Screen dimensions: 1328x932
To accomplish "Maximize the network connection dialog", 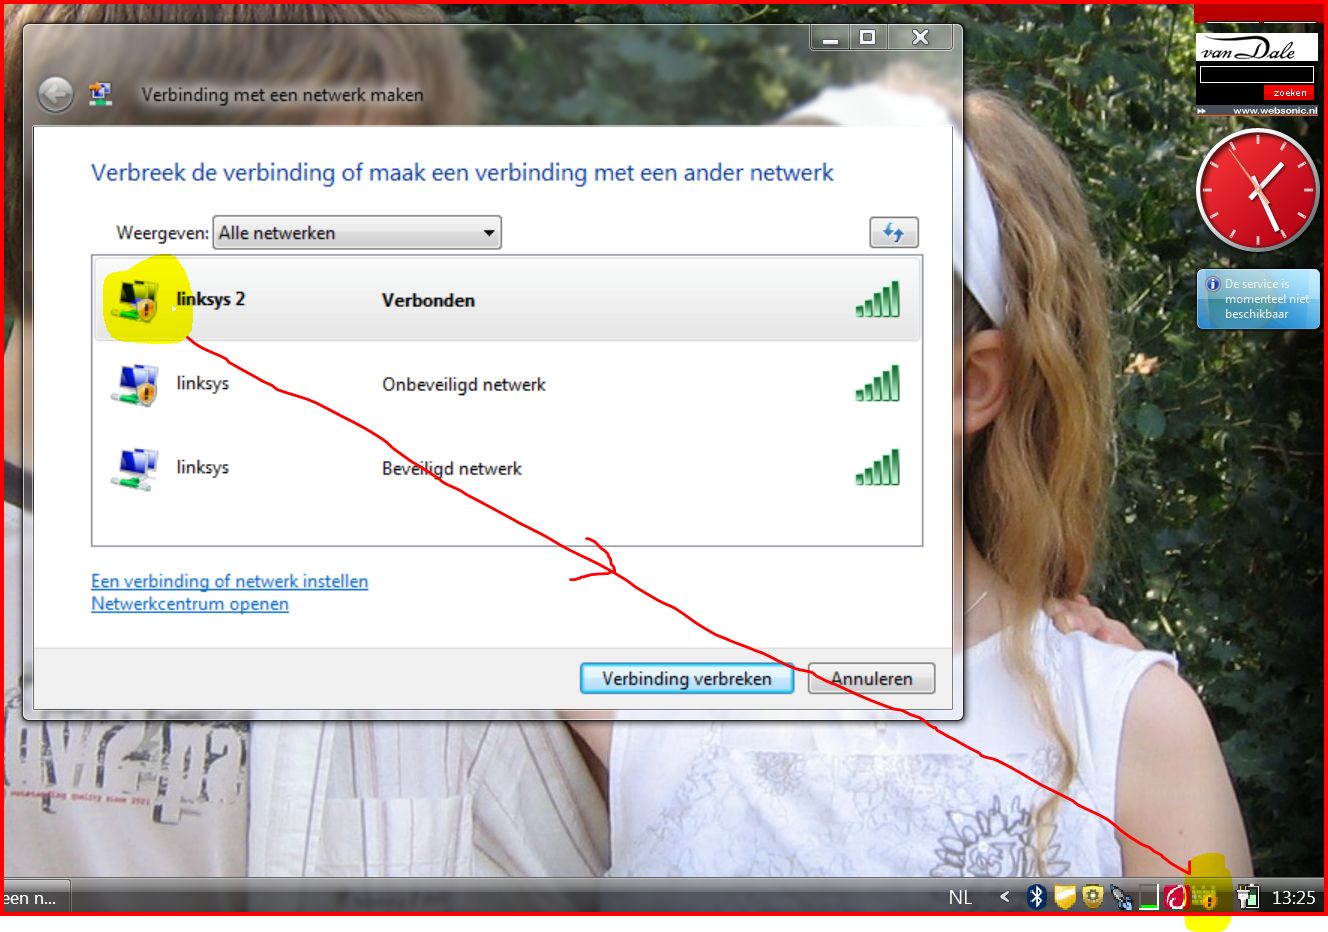I will point(868,37).
